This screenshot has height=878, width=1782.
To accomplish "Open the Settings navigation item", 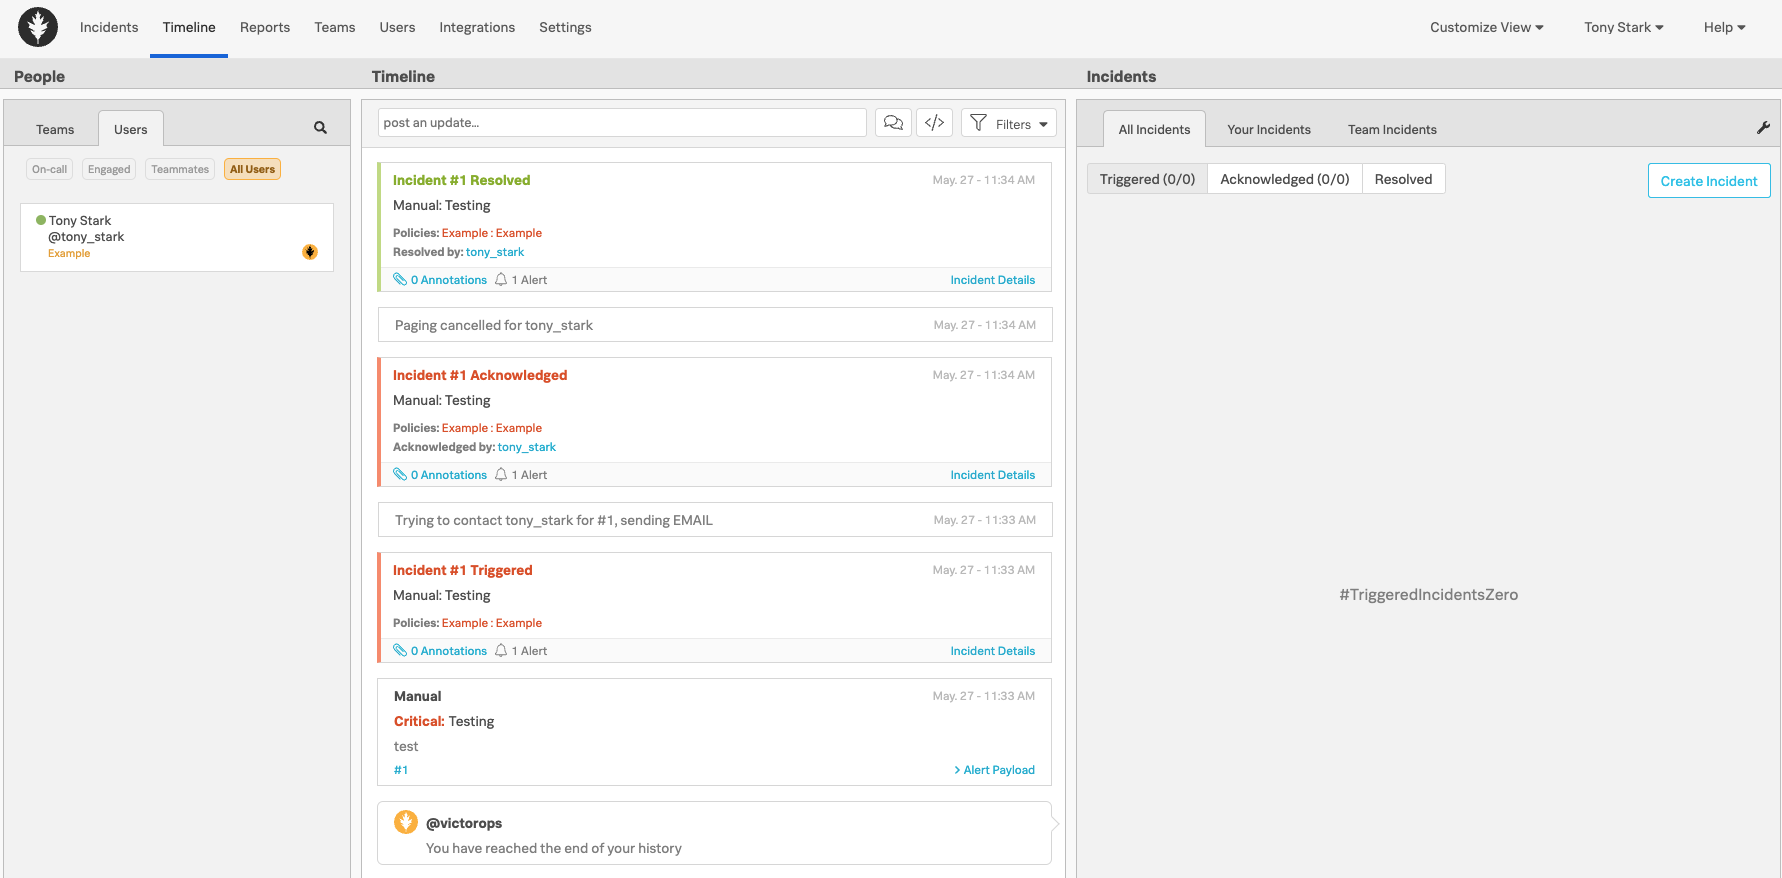I will (x=565, y=27).
